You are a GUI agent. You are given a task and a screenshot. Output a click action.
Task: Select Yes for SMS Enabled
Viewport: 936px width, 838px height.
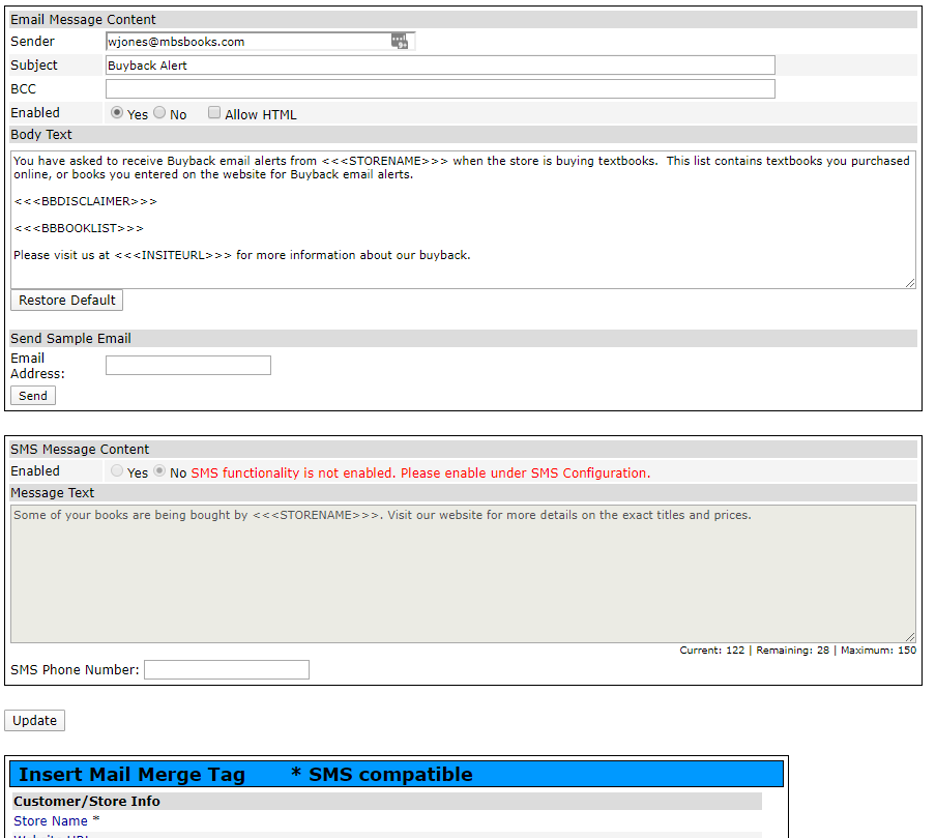point(117,472)
